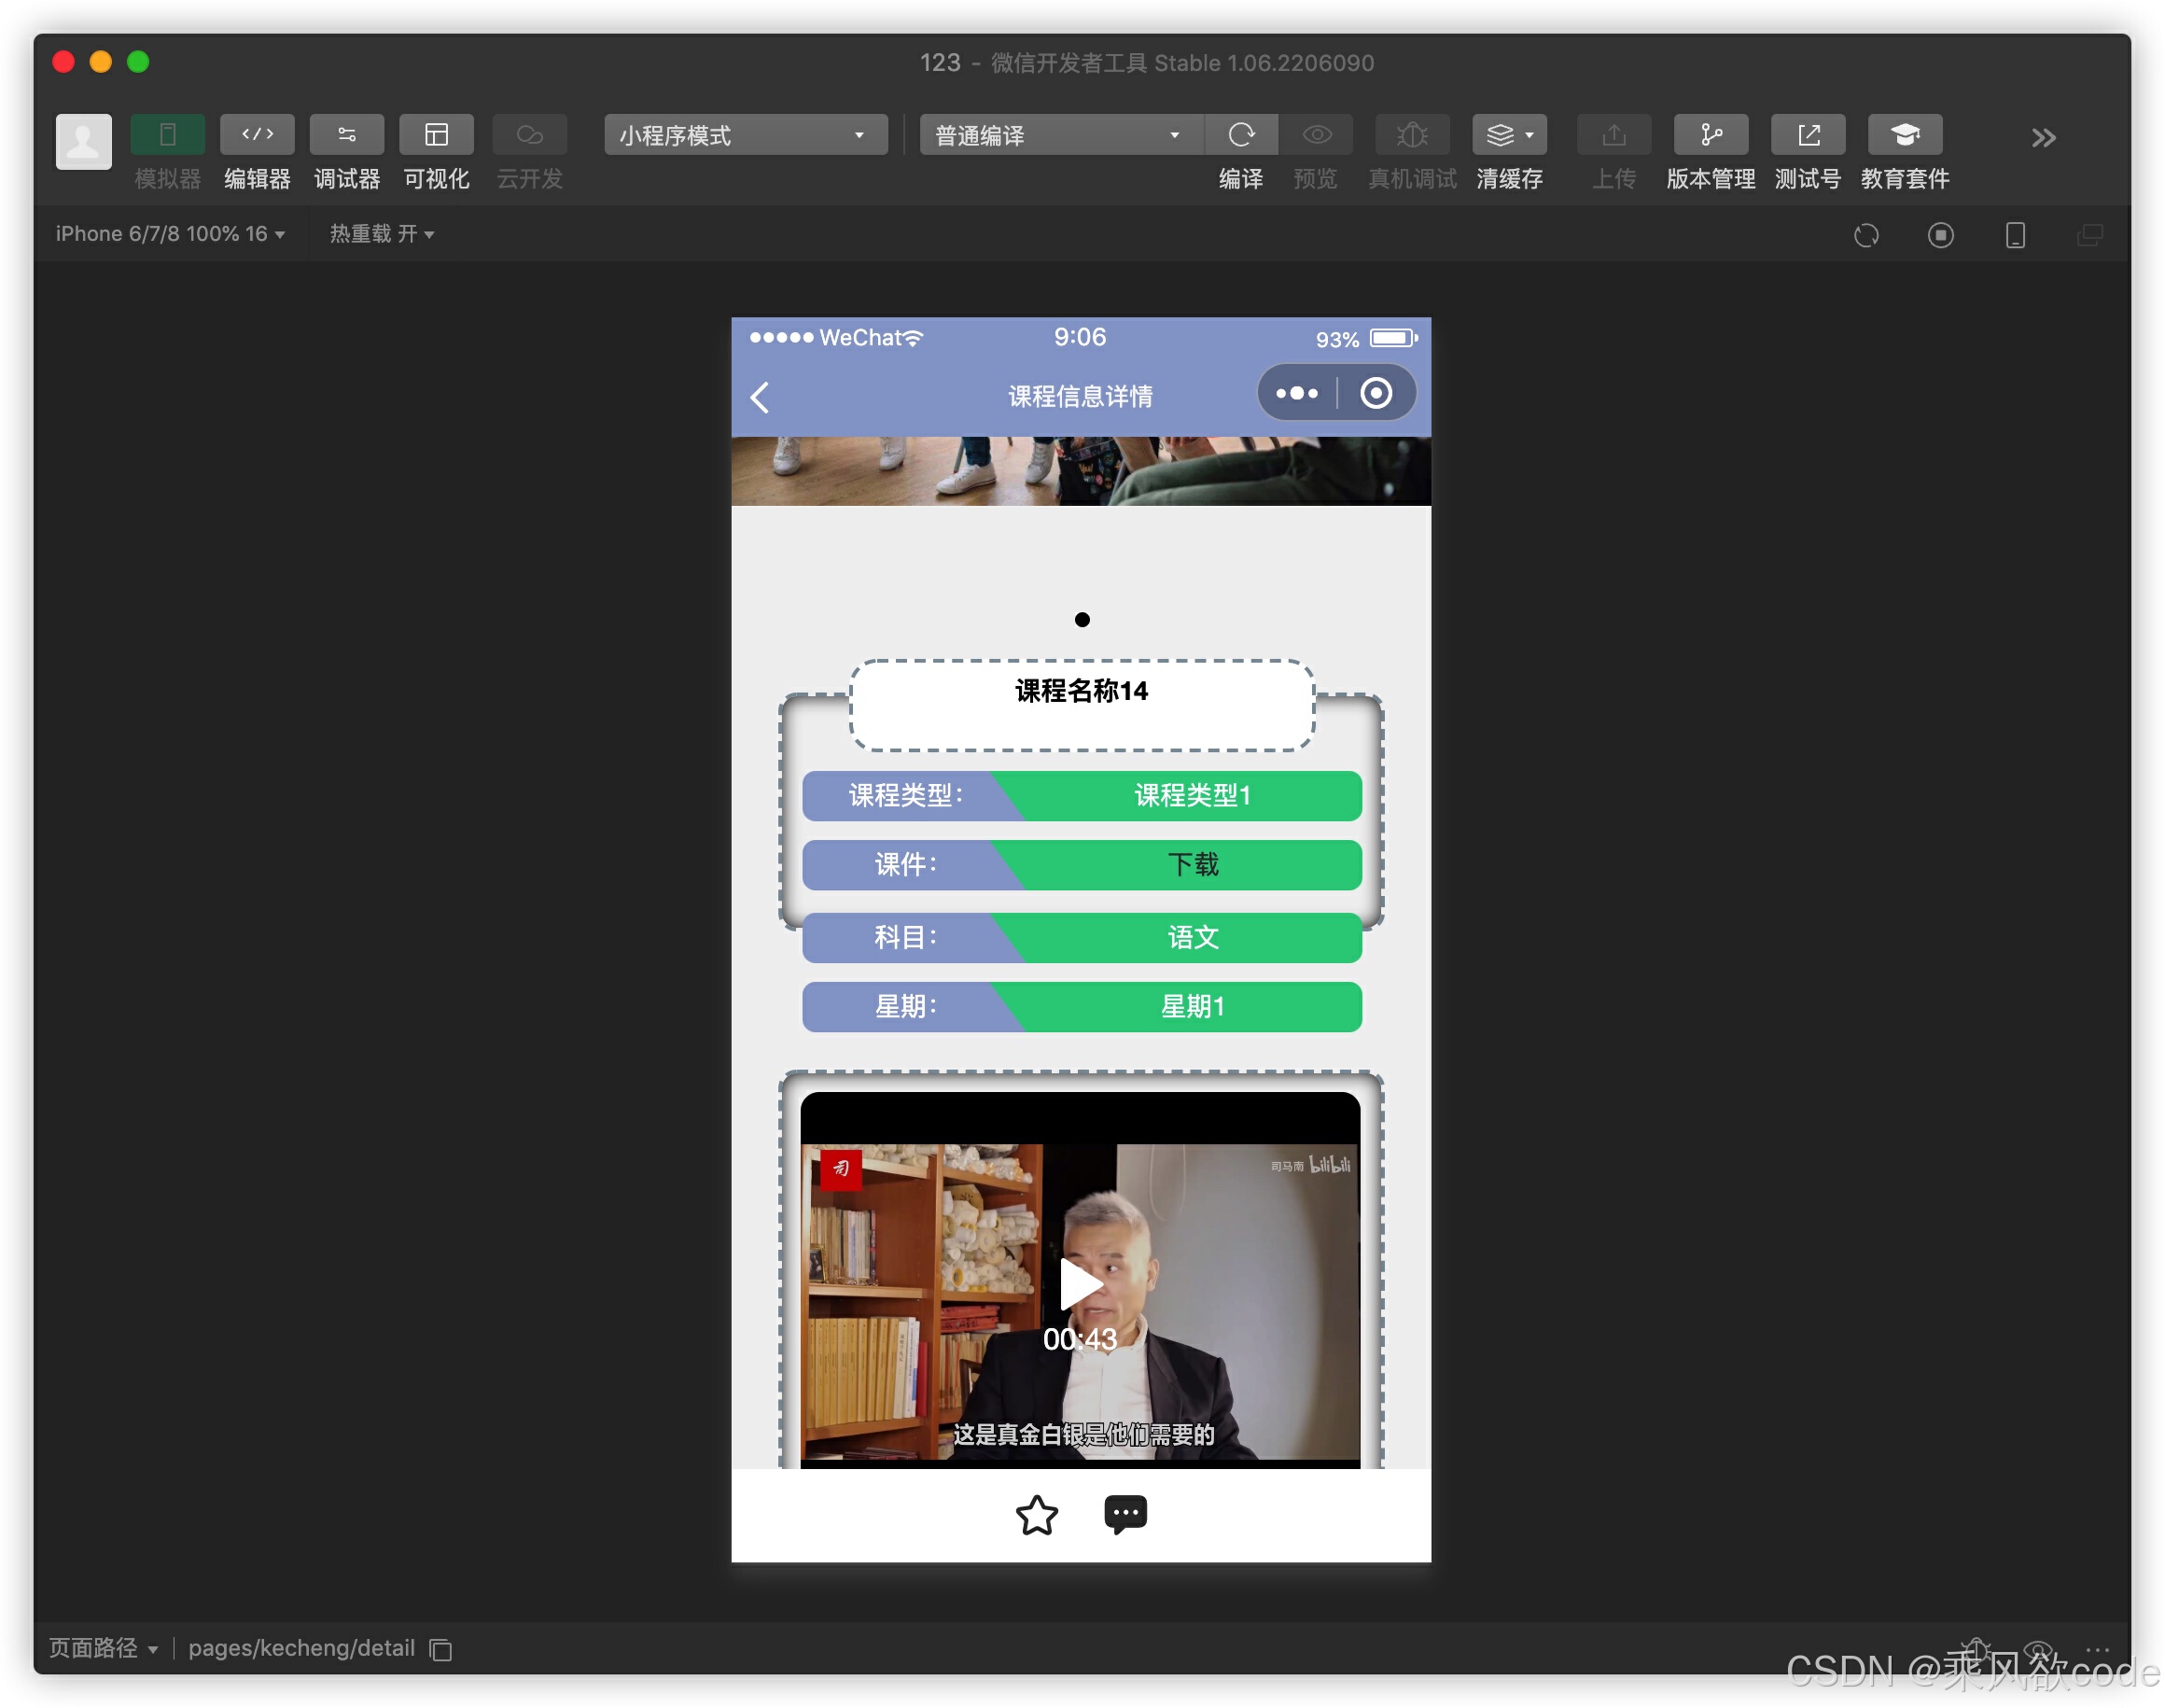Tap the back arrow in navigation bar
This screenshot has width=2165, height=1708.
pyautogui.click(x=760, y=397)
